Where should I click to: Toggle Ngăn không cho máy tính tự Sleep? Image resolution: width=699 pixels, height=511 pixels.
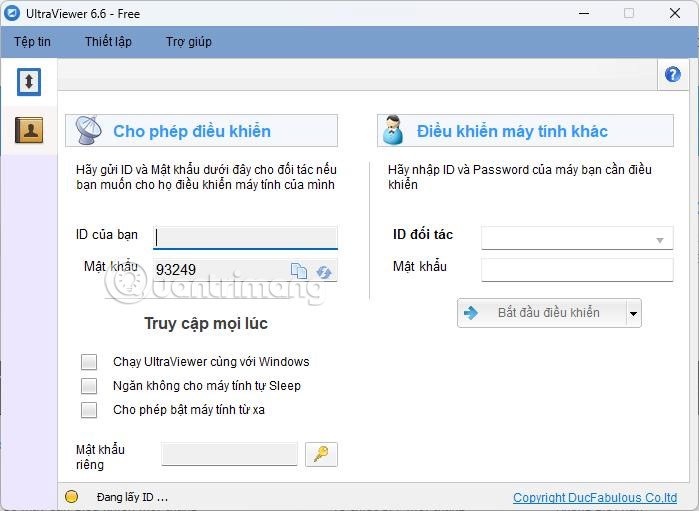coord(90,386)
